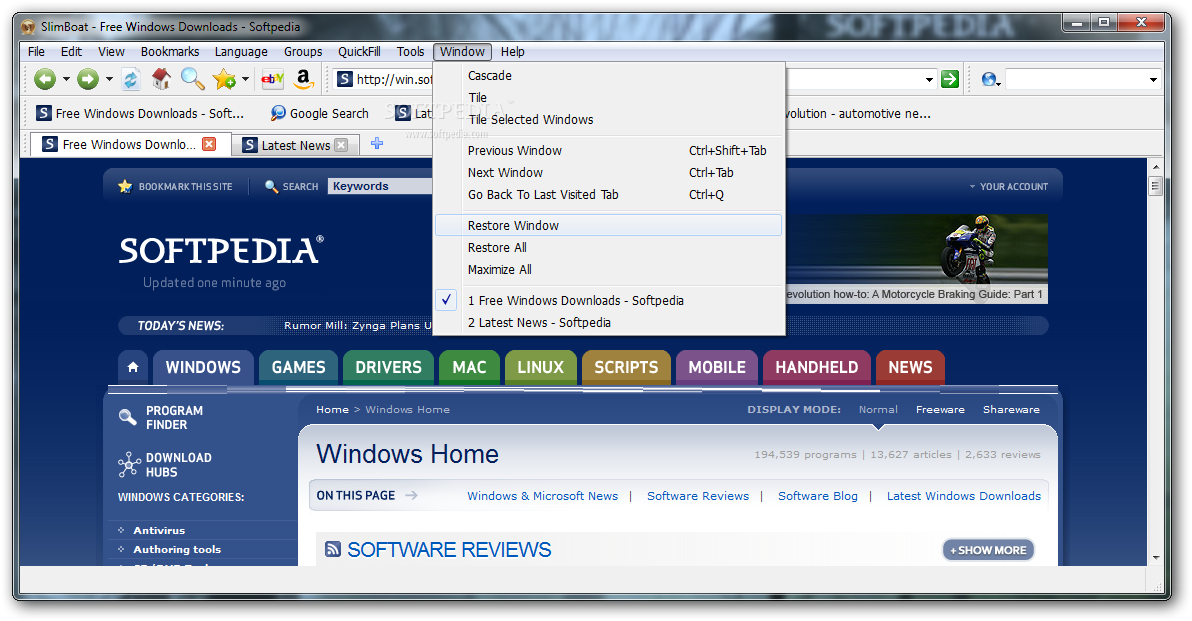Screen dimensions: 1192x621
Task: Select checked window 1 Free Windows Downloads
Action: pyautogui.click(x=609, y=300)
